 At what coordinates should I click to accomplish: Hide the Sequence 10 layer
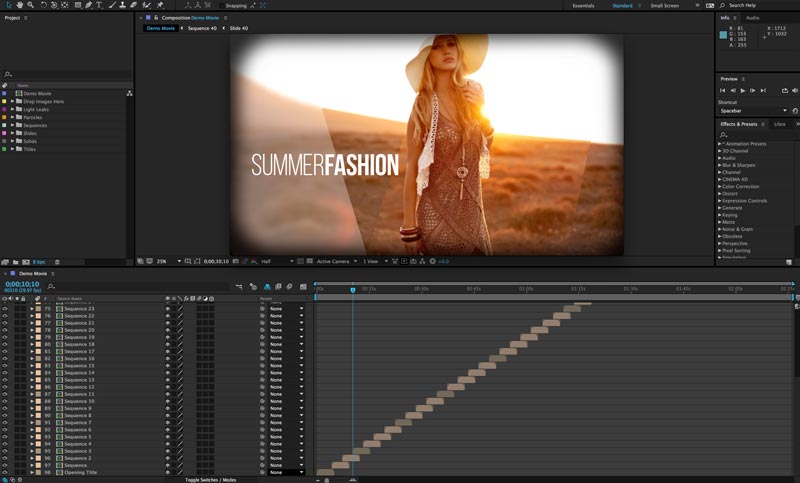point(5,401)
